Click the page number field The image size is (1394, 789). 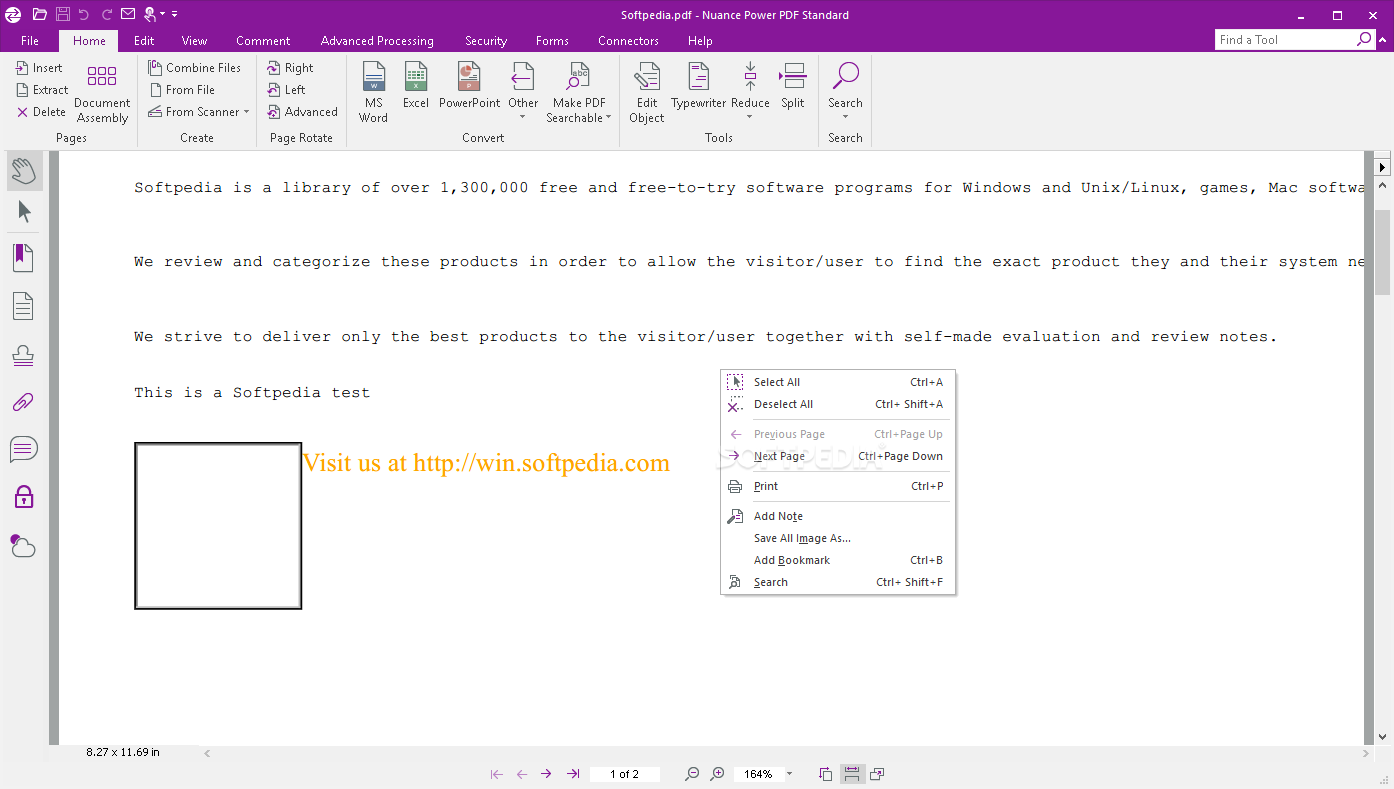click(x=625, y=774)
